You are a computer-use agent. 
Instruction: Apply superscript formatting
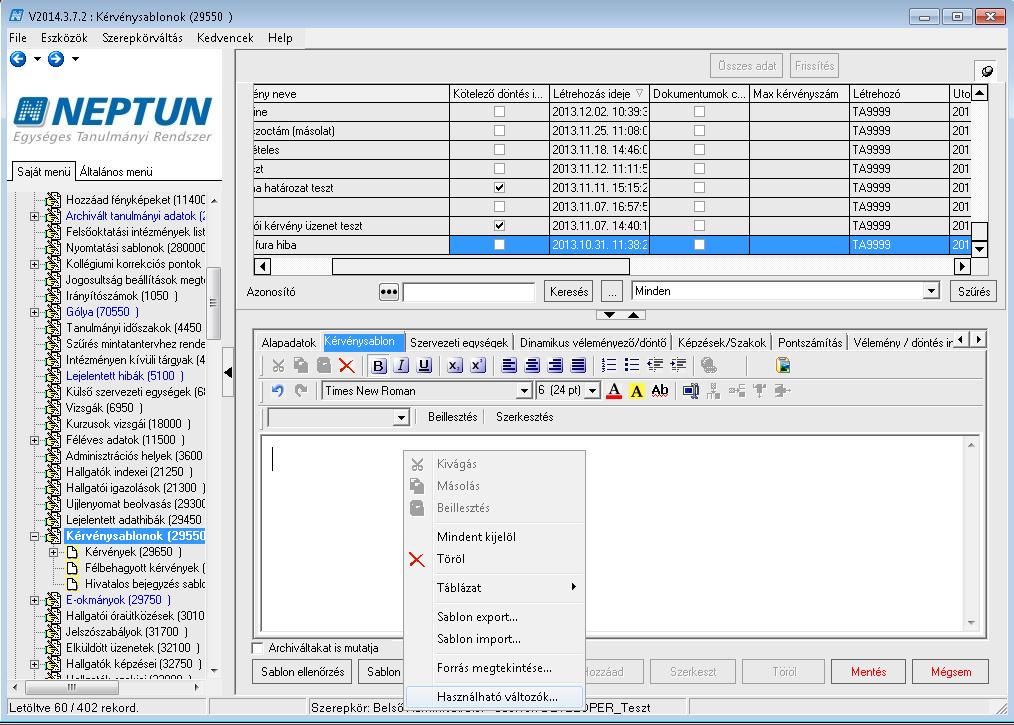pos(477,365)
